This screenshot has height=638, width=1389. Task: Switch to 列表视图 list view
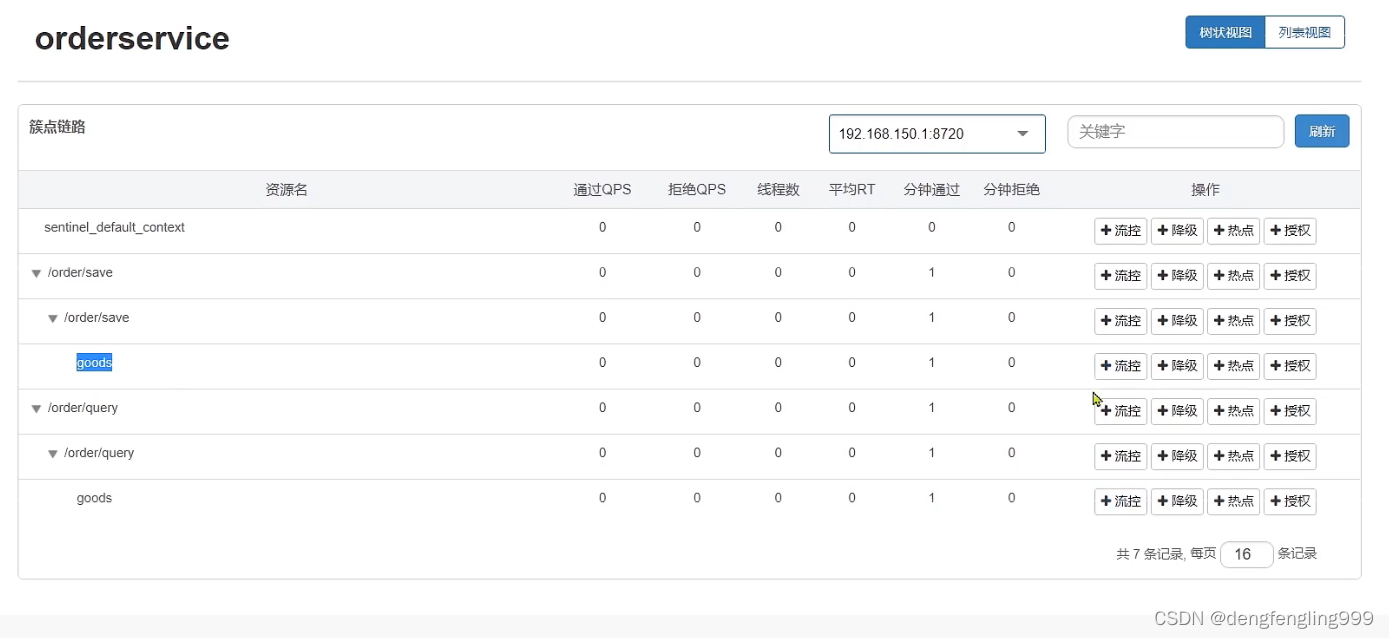(x=1304, y=32)
